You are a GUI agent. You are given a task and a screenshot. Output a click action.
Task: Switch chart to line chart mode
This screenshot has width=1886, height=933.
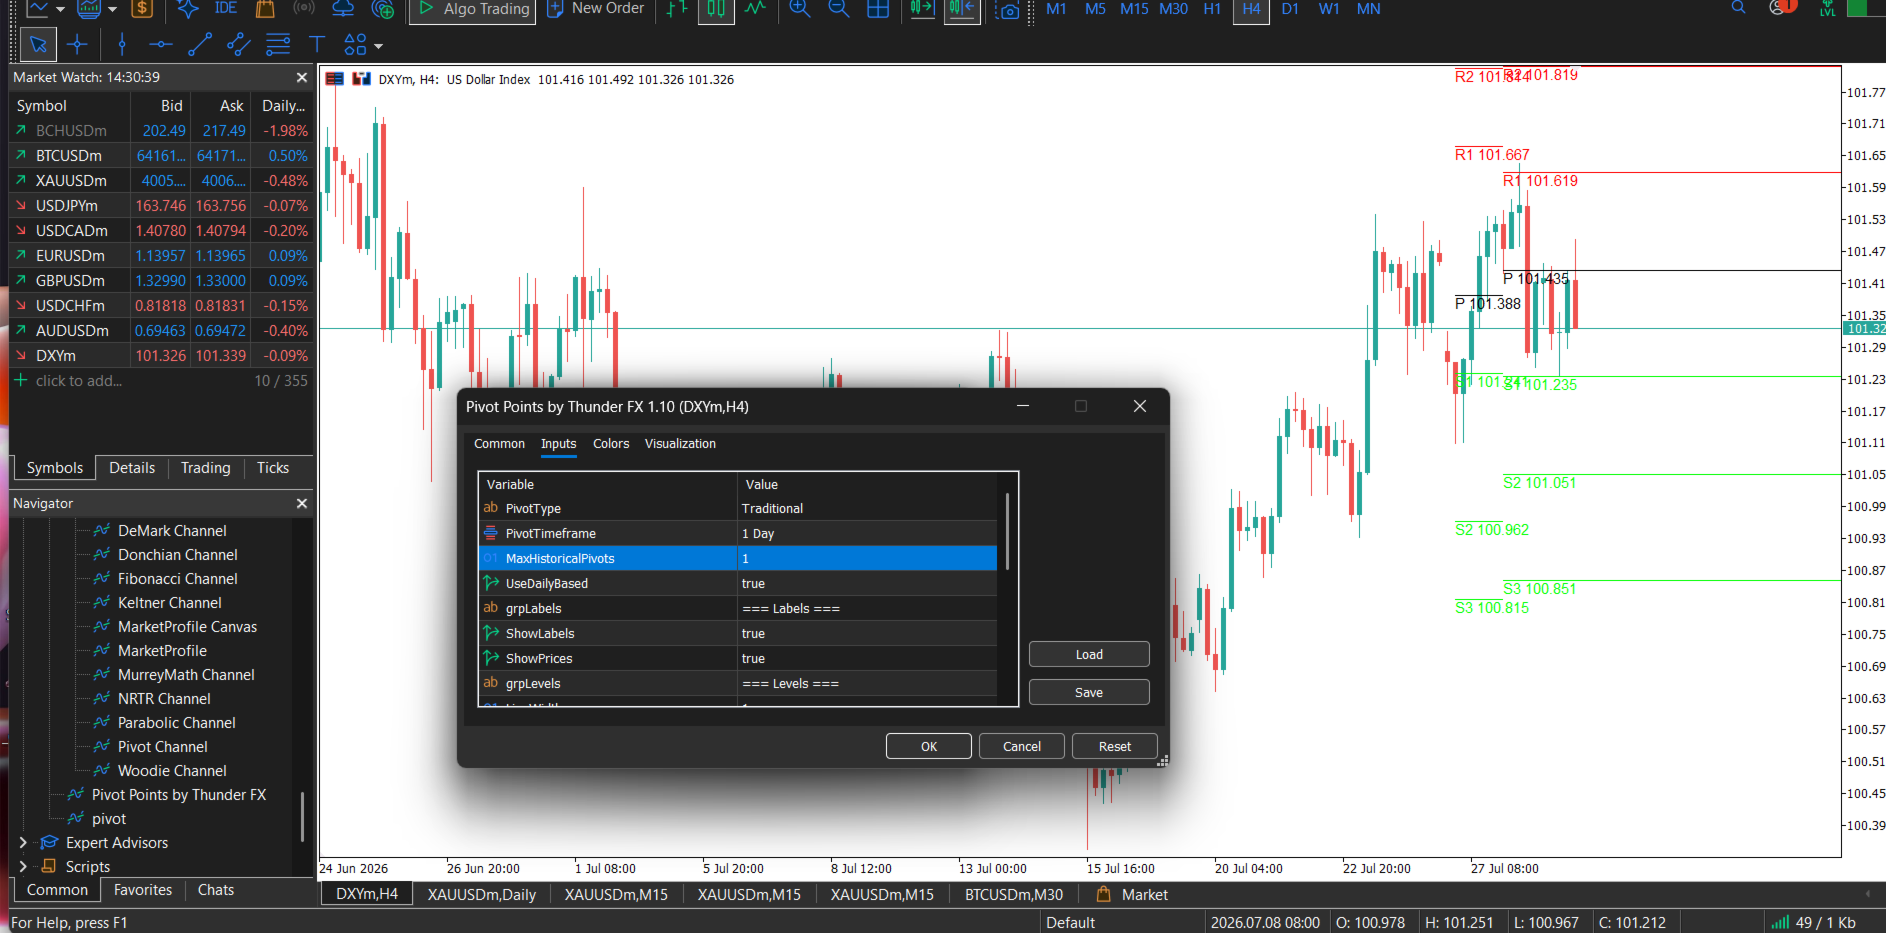tap(755, 9)
